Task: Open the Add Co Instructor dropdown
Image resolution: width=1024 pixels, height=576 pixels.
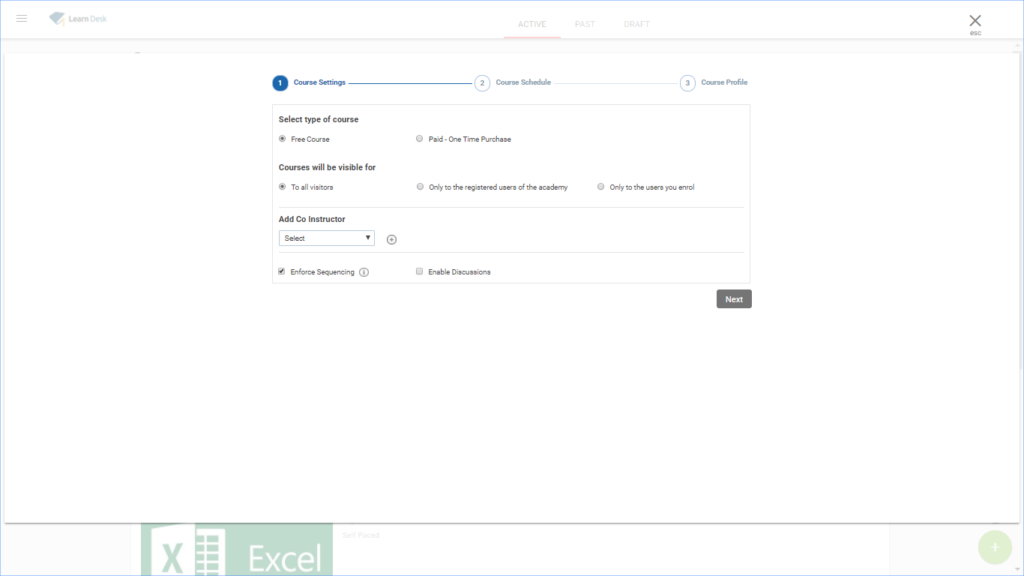Action: [327, 238]
